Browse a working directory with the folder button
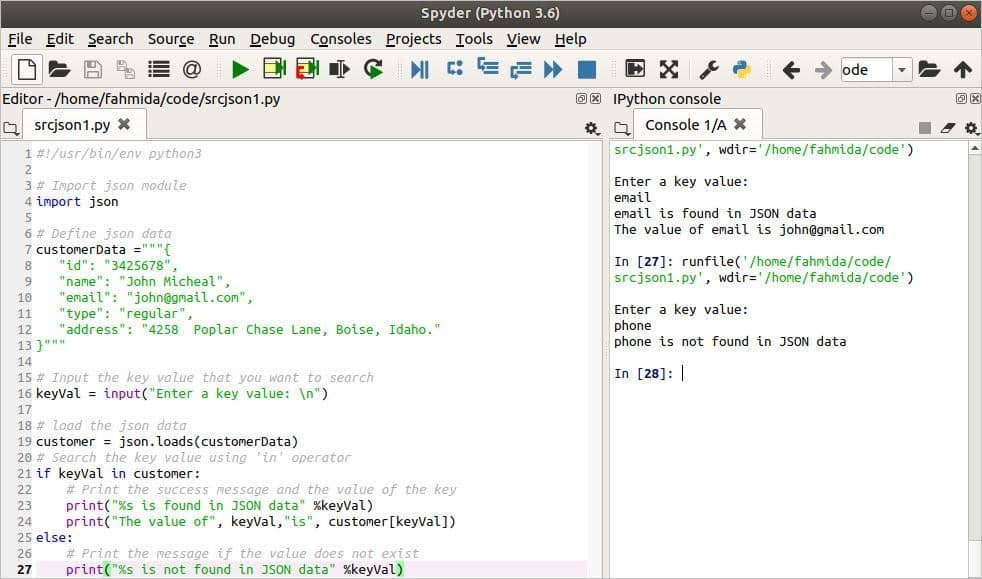 pyautogui.click(x=931, y=70)
